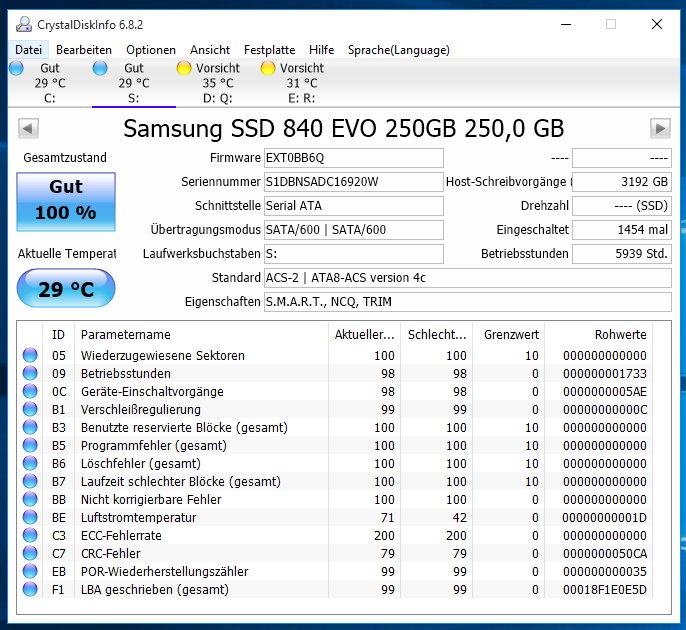Click status orb for Luftstromtemperatur row
686x630 pixels.
point(30,517)
